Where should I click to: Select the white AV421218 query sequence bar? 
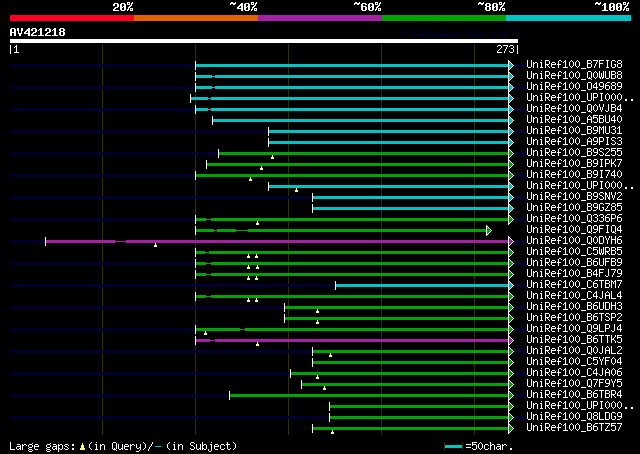tap(264, 41)
